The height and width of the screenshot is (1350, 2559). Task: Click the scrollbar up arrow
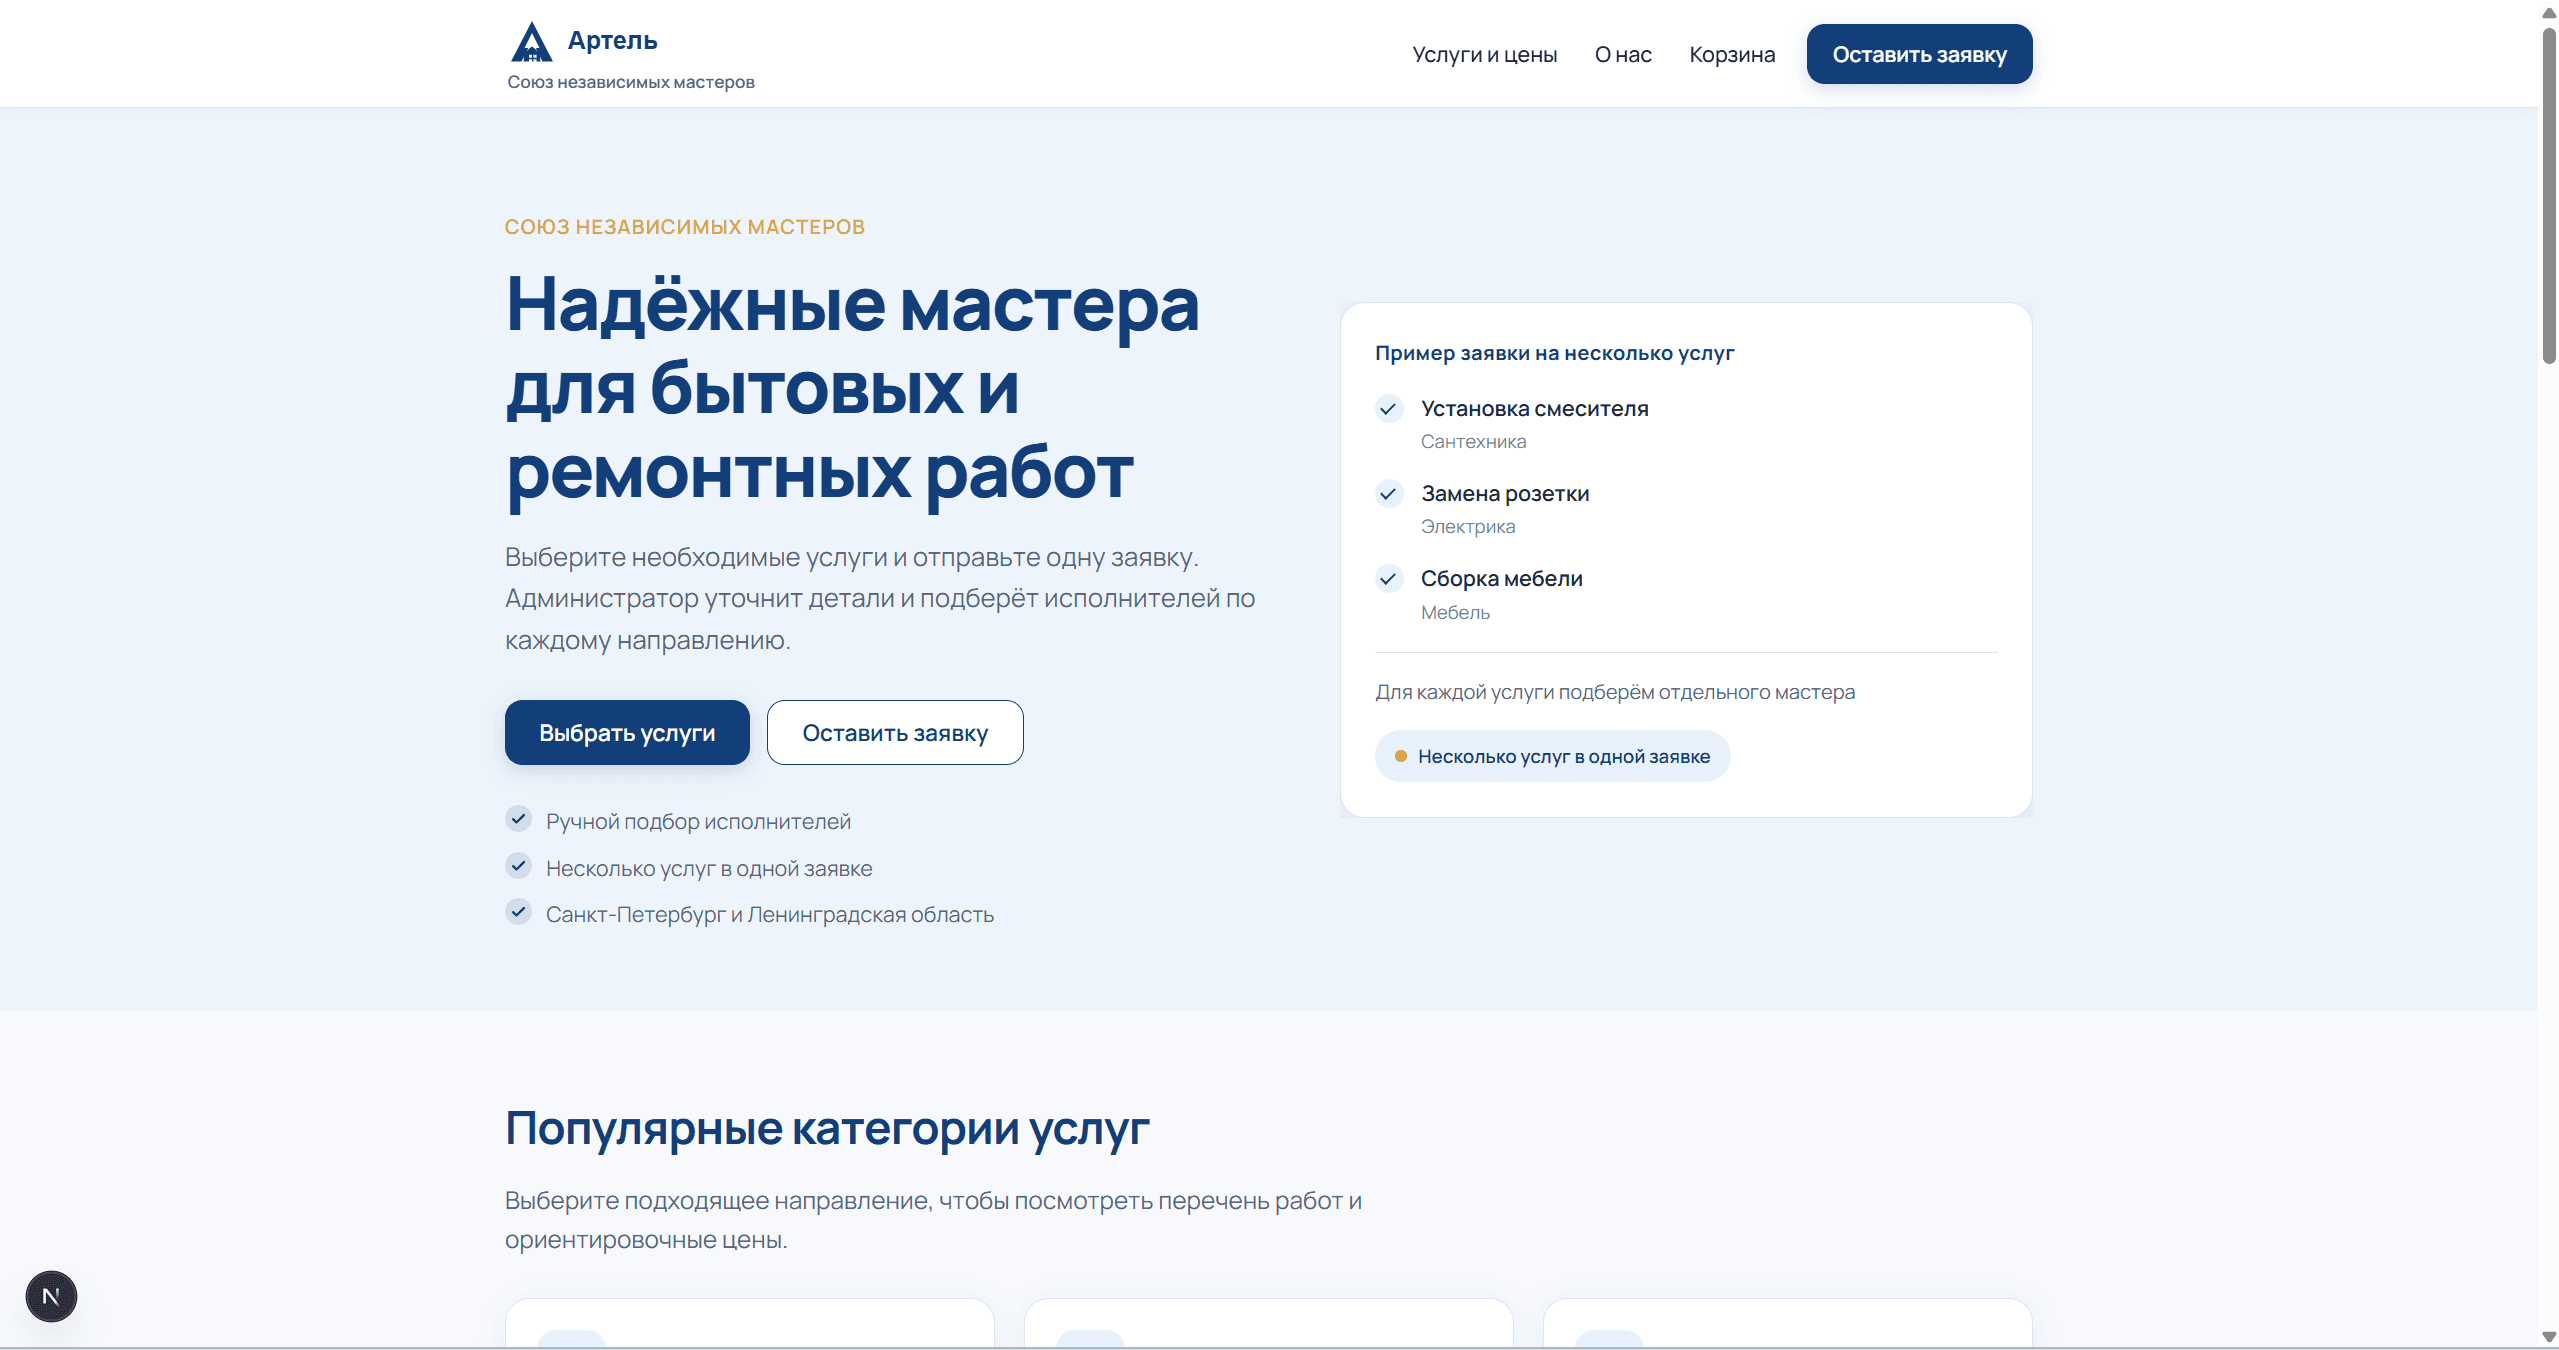pyautogui.click(x=2549, y=12)
